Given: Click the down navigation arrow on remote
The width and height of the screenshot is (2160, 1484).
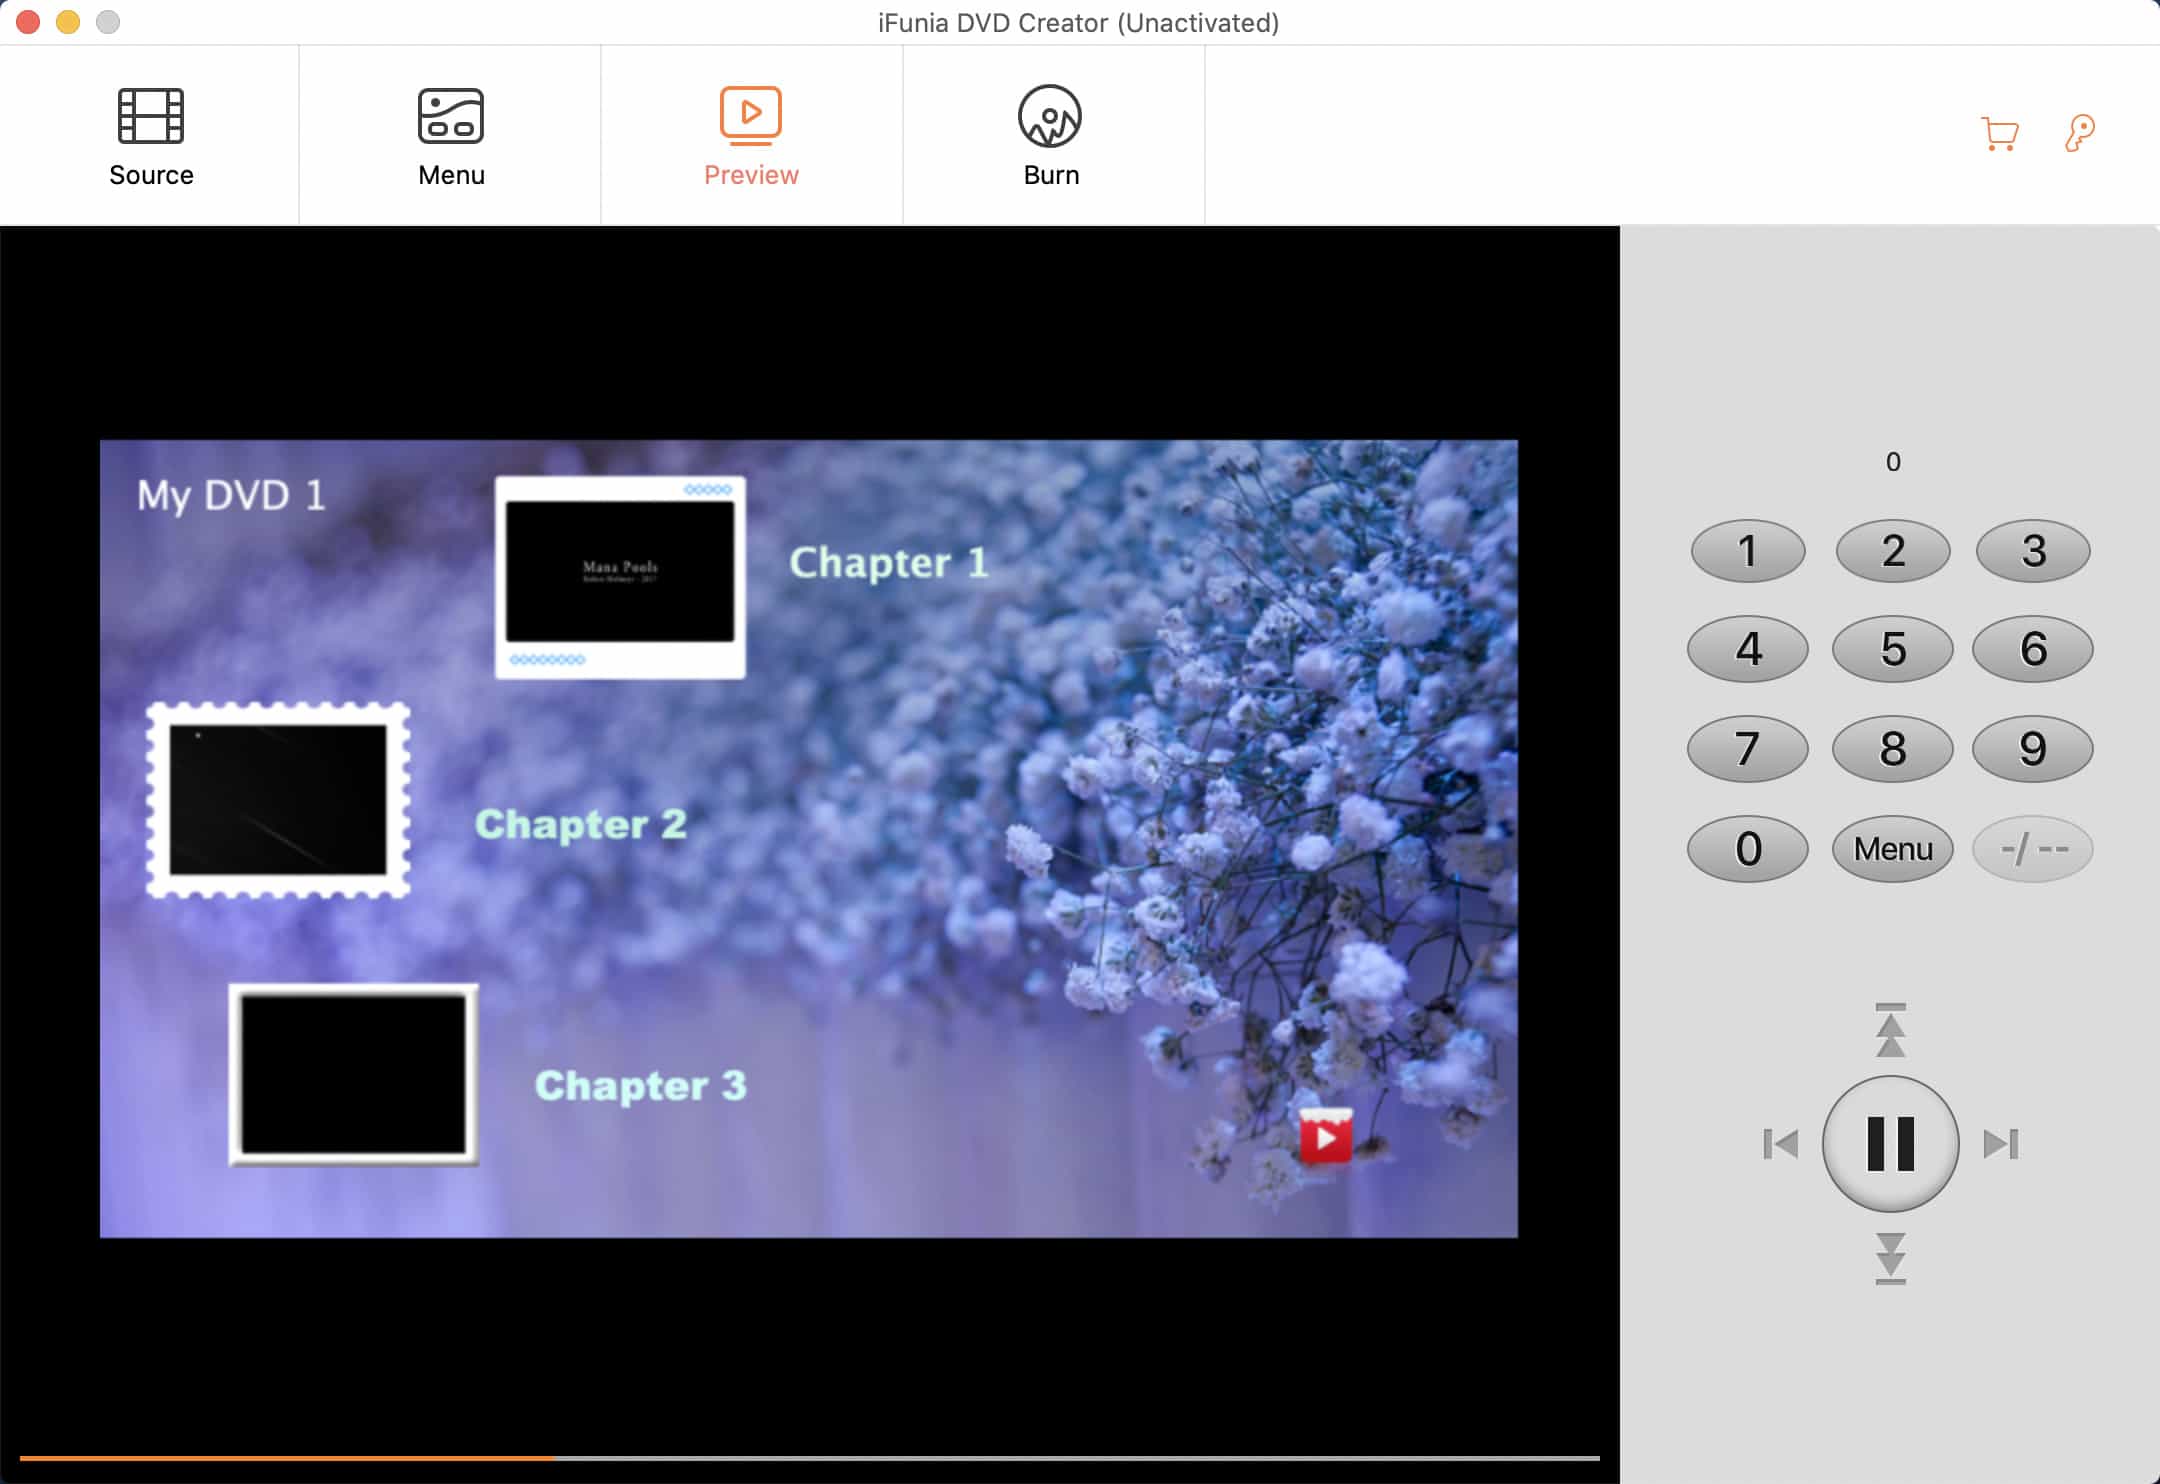Looking at the screenshot, I should click(1890, 1257).
